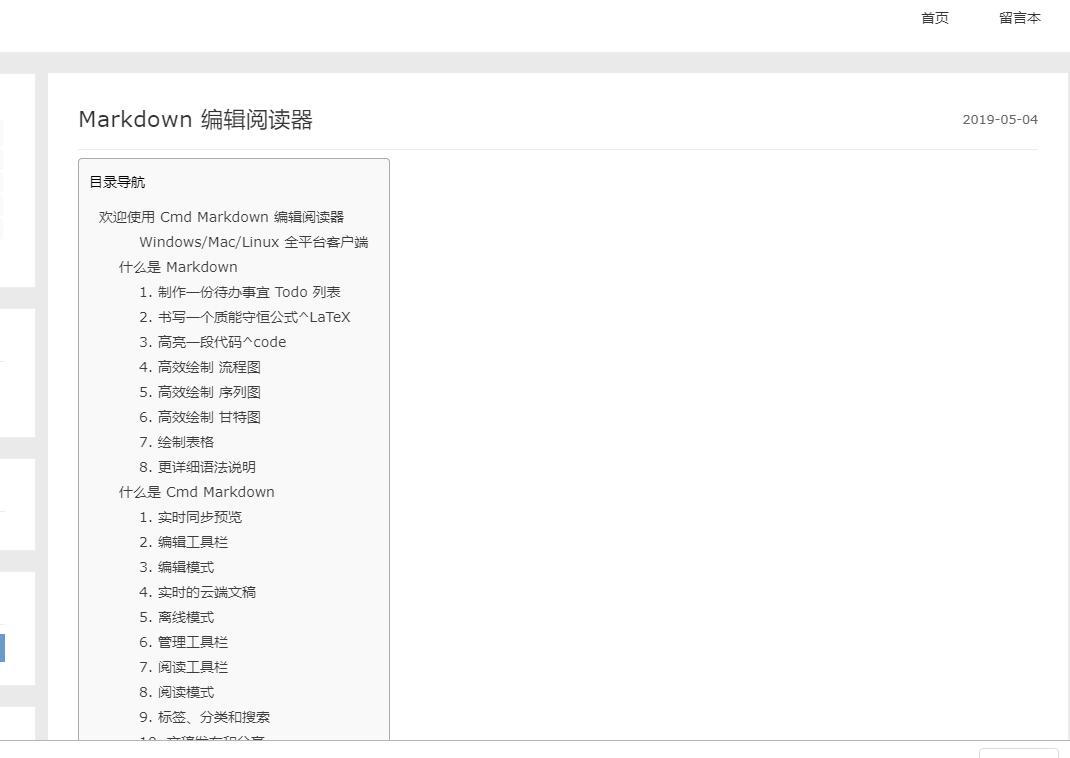Open the 高效绘制 序列图 section link

[x=208, y=392]
